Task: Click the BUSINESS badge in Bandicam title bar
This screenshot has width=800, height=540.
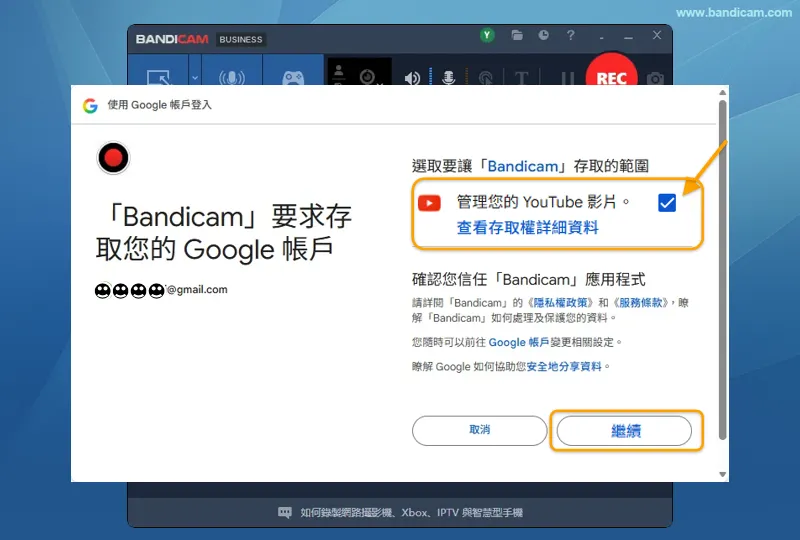Action: [241, 39]
